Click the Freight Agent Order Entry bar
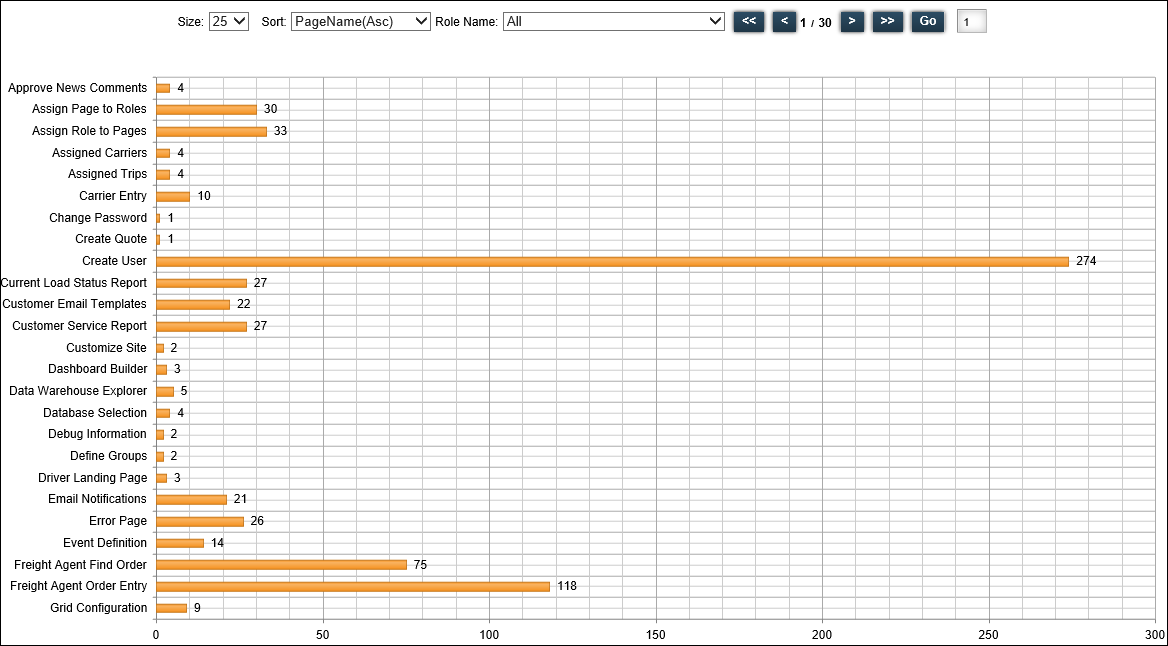Image resolution: width=1168 pixels, height=646 pixels. (x=353, y=586)
